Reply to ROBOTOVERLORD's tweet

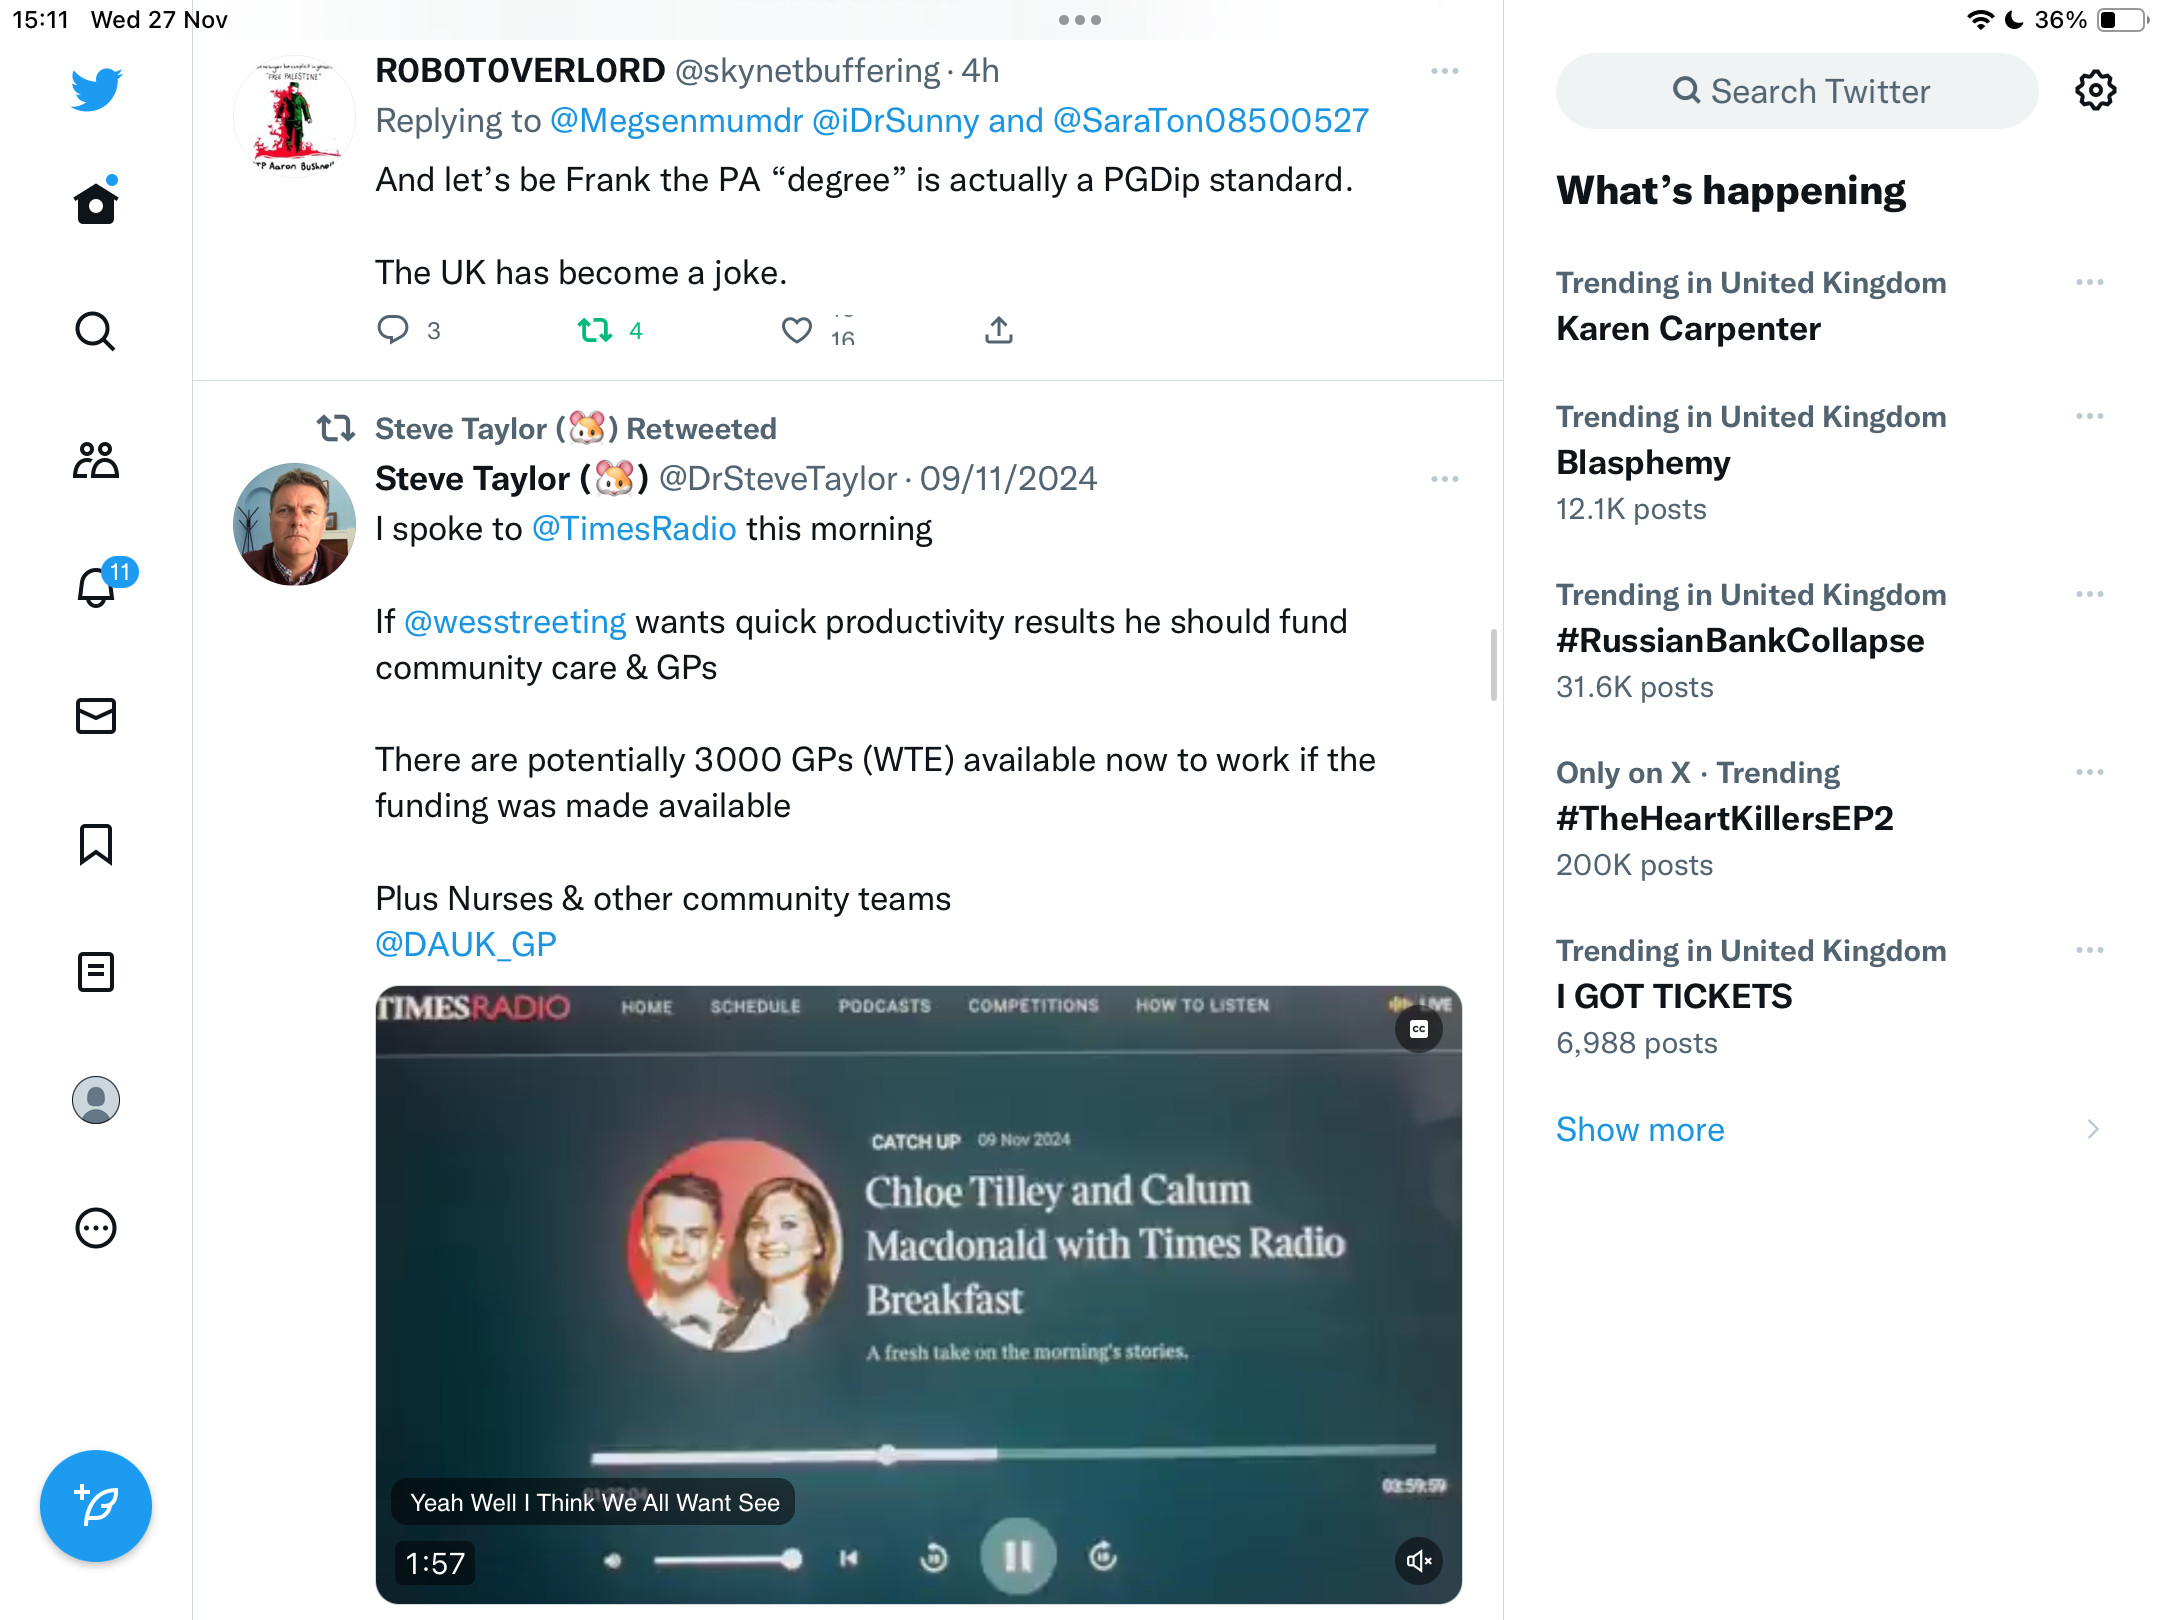point(393,330)
